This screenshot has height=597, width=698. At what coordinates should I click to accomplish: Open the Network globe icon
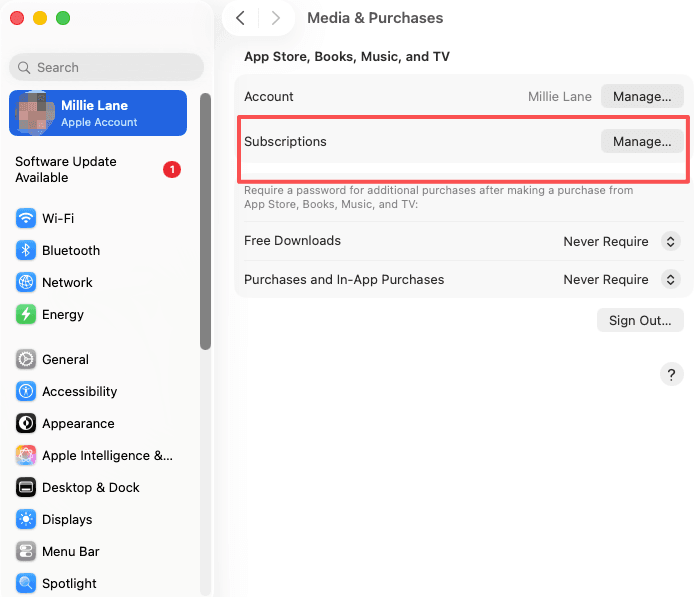click(26, 282)
